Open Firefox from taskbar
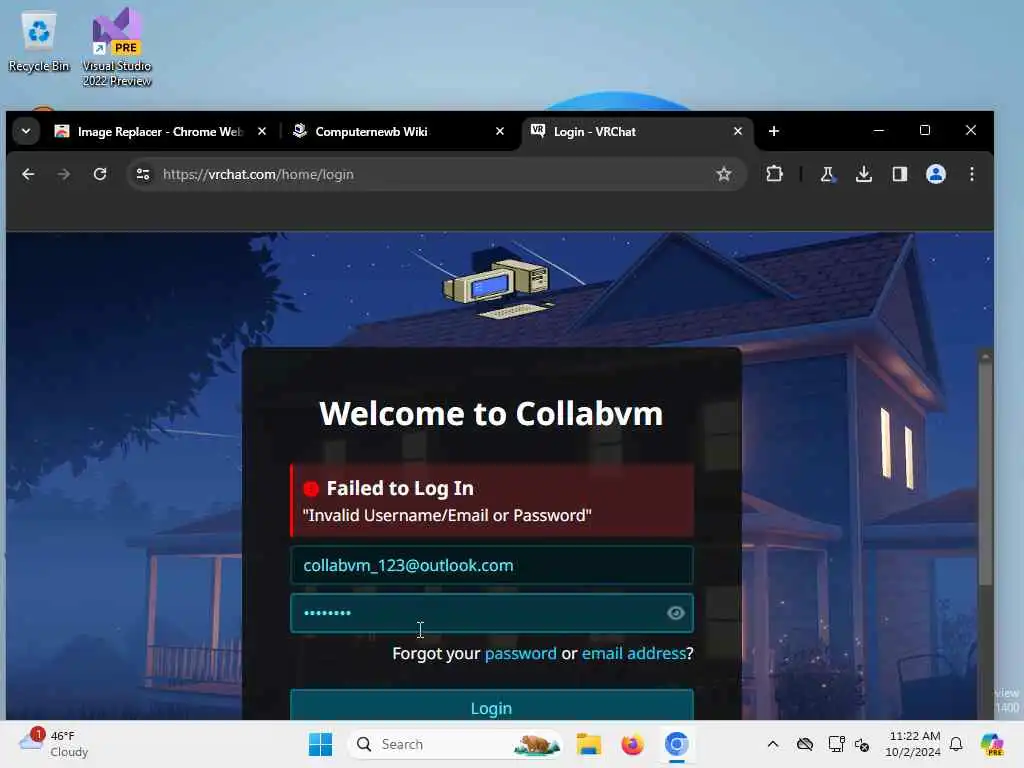 click(632, 744)
